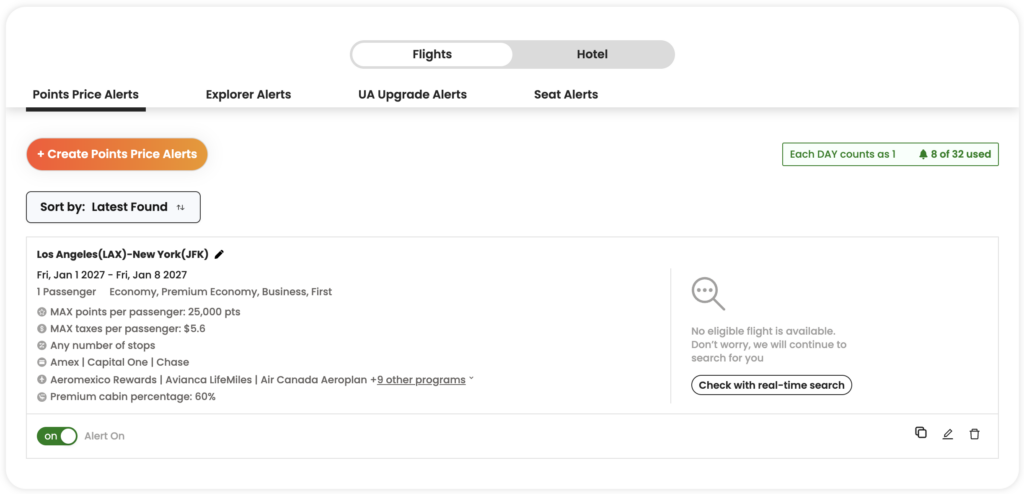Image resolution: width=1024 pixels, height=494 pixels.
Task: Switch to the Seat Alerts tab
Action: (566, 95)
